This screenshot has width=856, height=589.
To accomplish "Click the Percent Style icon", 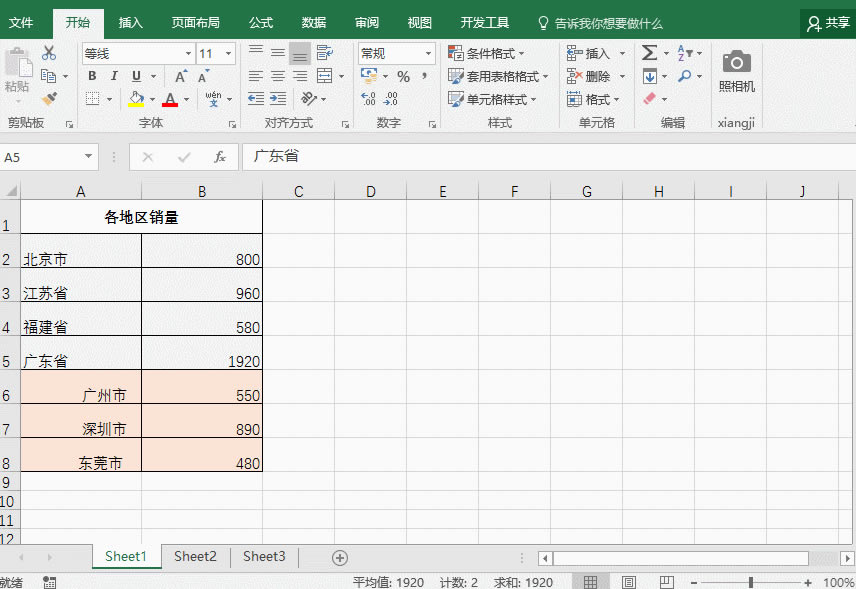I will click(403, 76).
